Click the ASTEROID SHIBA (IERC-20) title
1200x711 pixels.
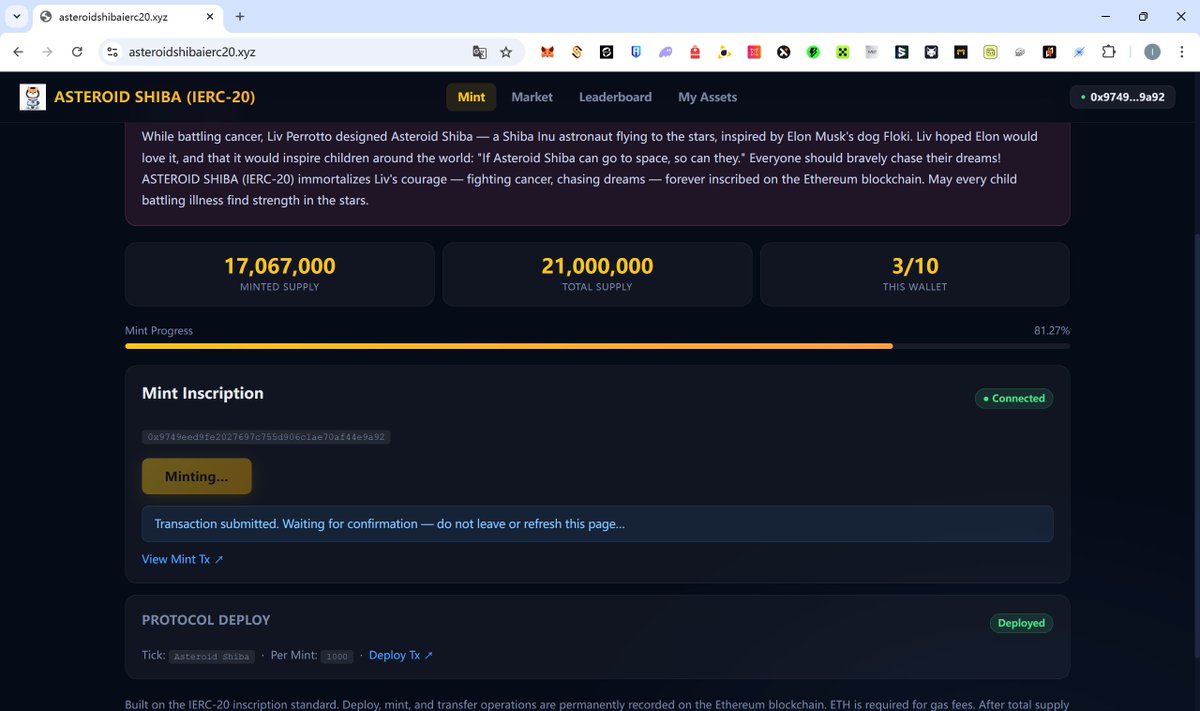coord(154,97)
